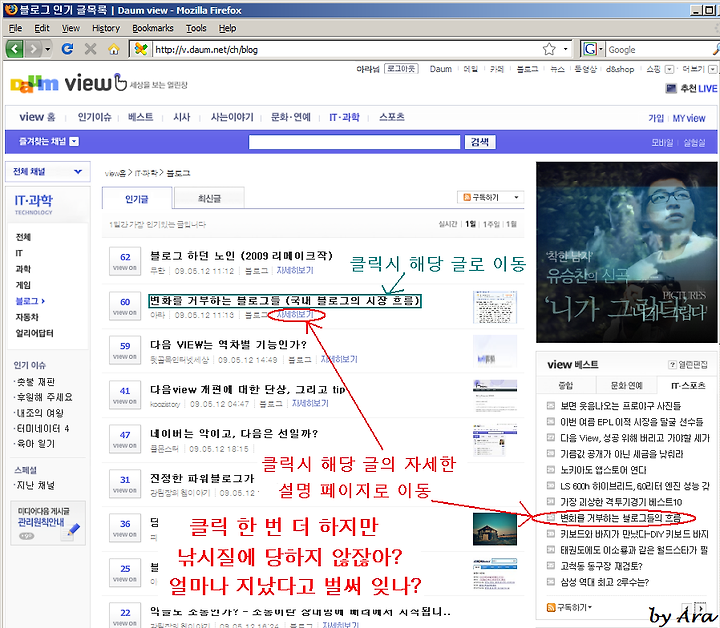Switch to the 인기글 tab
Viewport: 720px width, 628px height.
click(137, 199)
